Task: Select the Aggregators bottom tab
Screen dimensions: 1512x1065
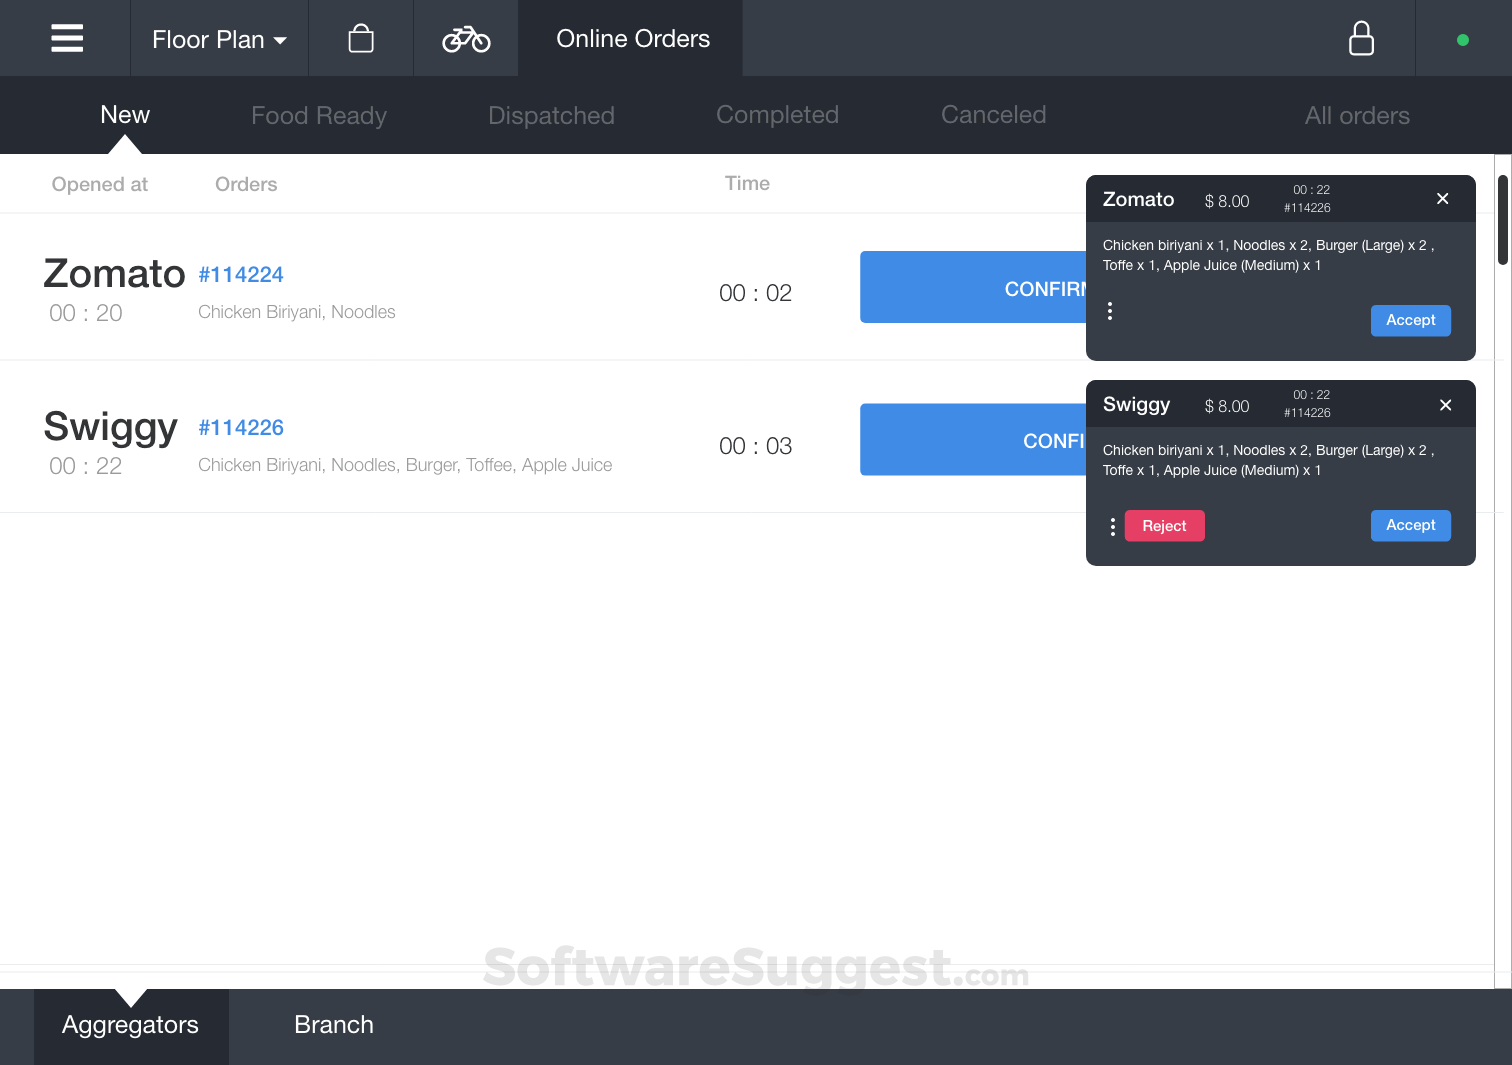Action: coord(131,1026)
